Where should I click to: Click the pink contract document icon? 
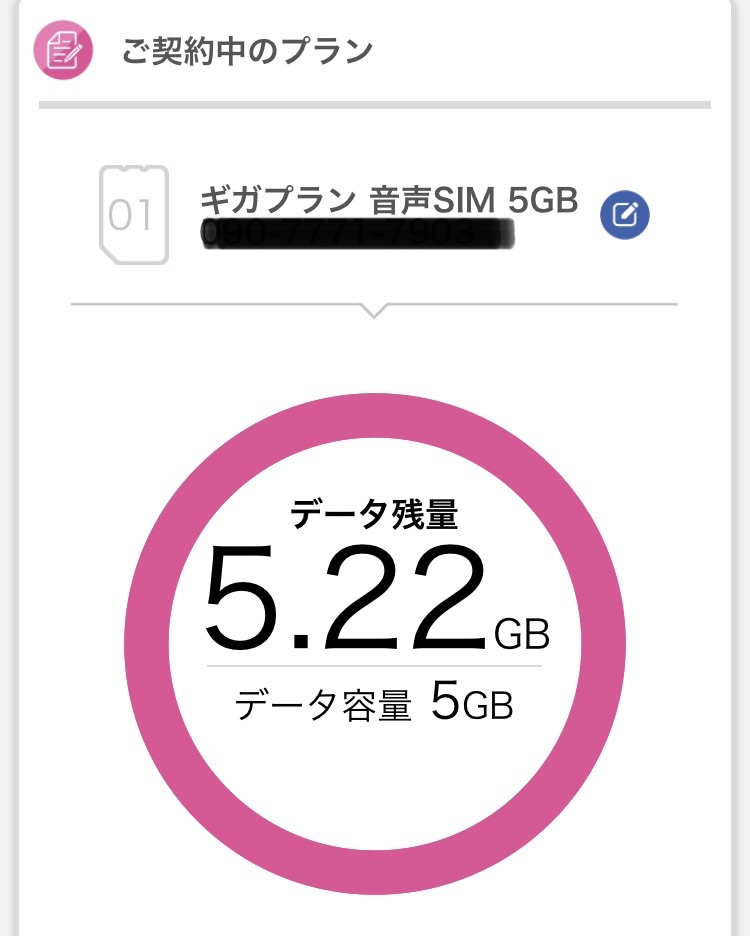coord(63,49)
